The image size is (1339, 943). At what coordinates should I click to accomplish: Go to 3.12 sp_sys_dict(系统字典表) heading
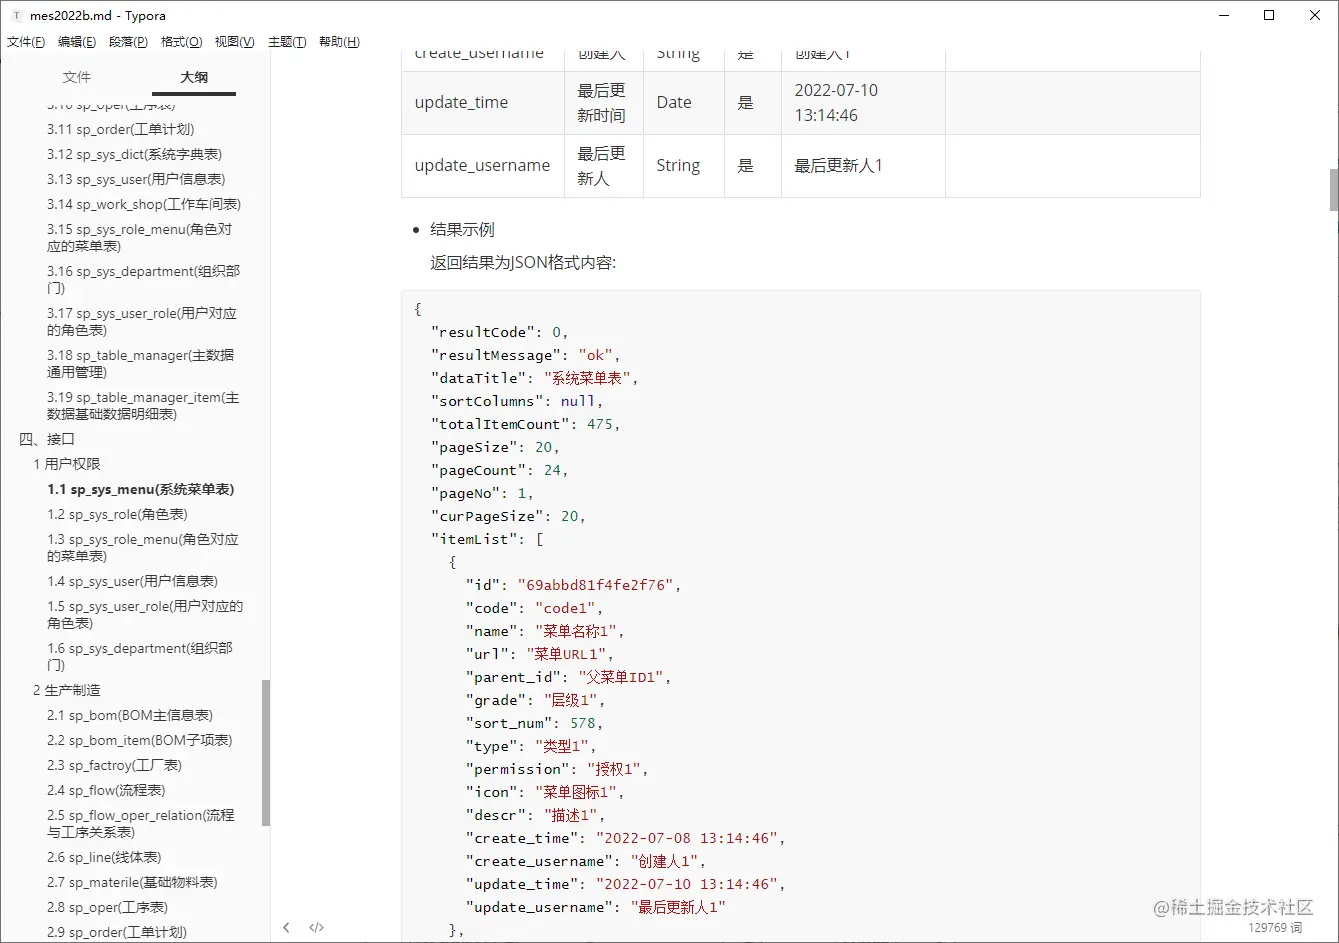click(x=134, y=154)
